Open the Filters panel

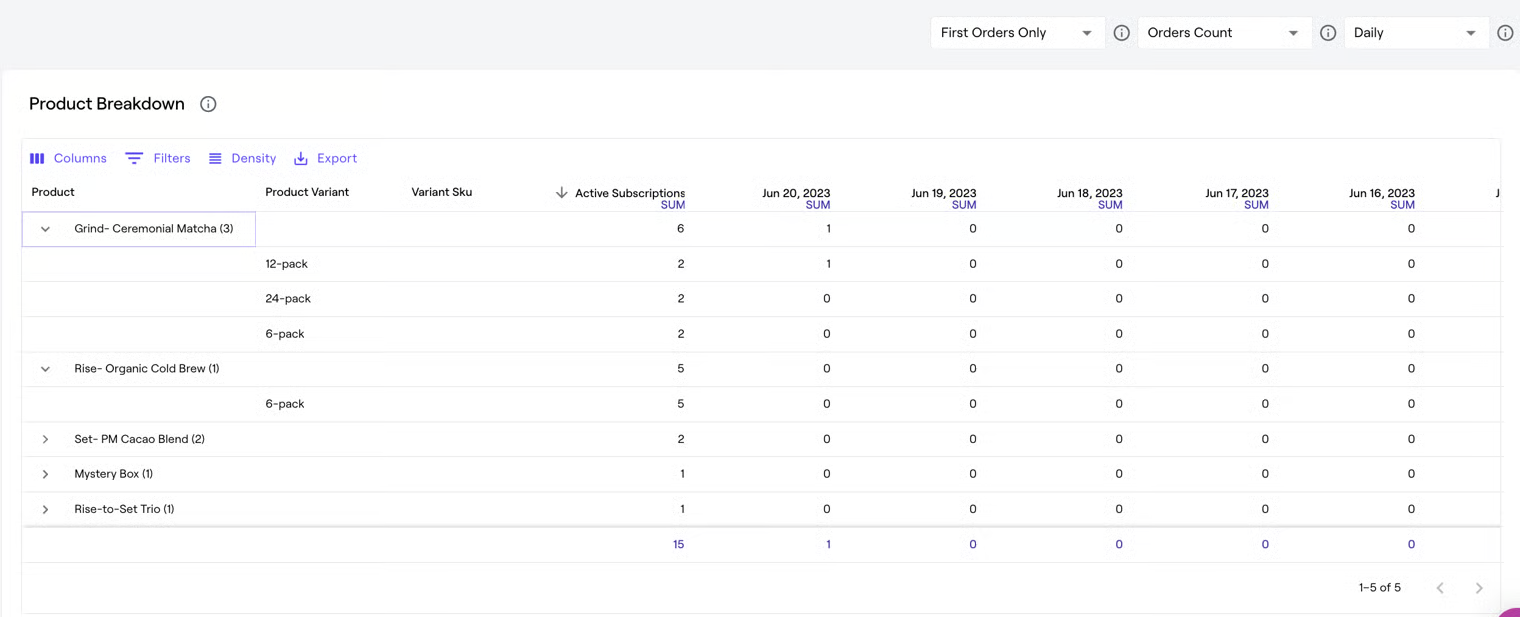tap(158, 158)
